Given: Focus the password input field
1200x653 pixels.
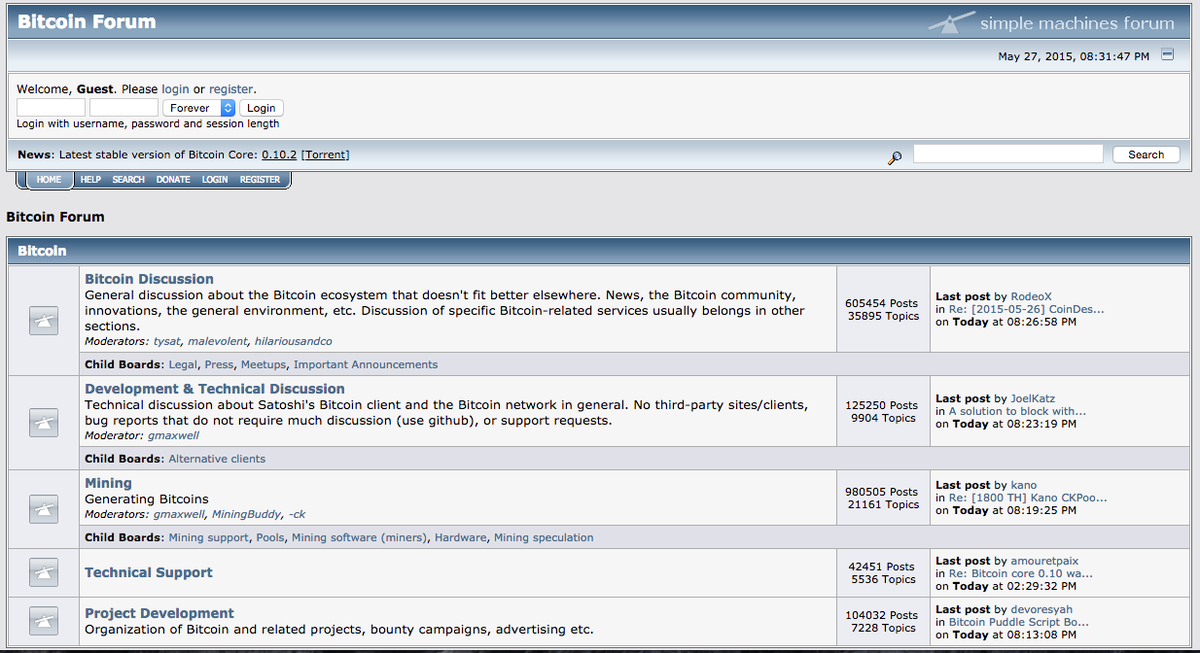Looking at the screenshot, I should pos(124,107).
